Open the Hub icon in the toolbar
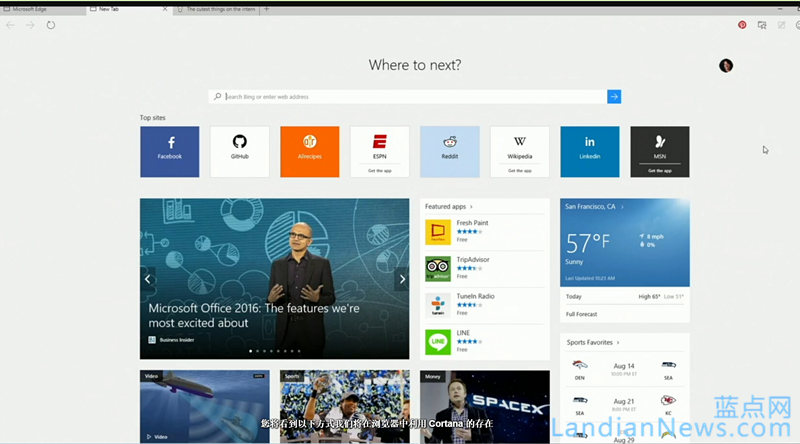 pyautogui.click(x=762, y=25)
